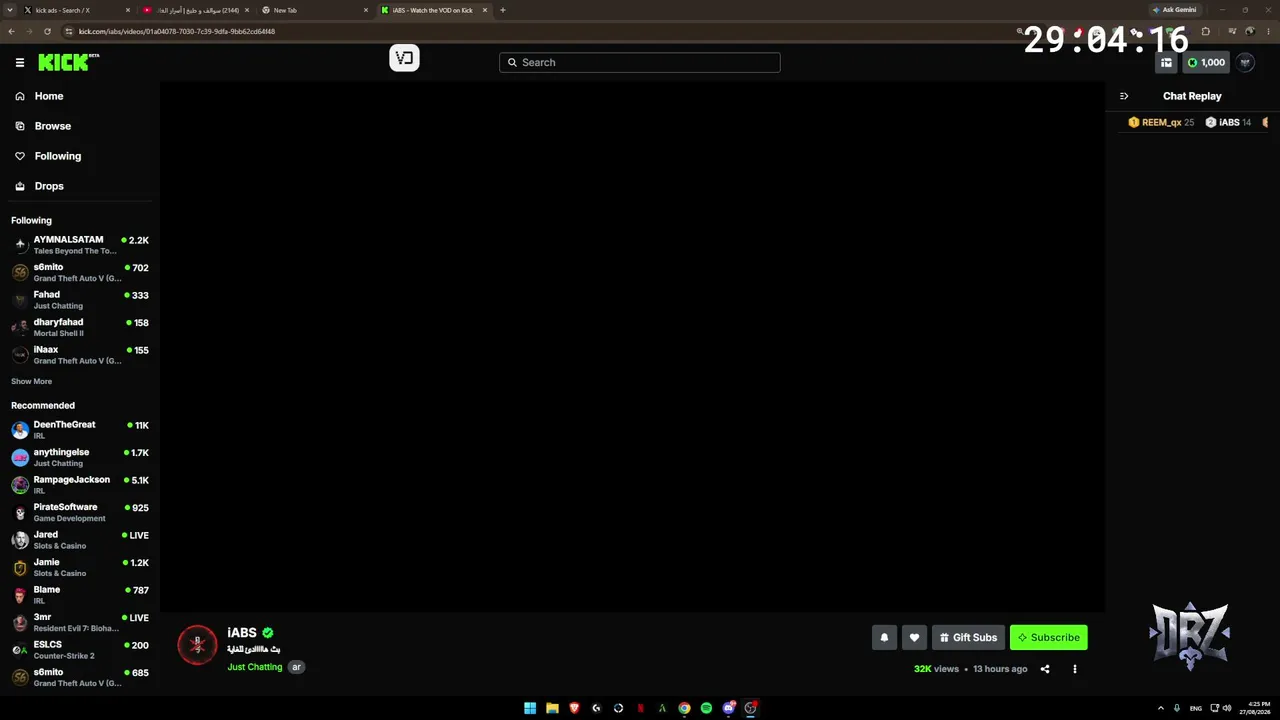Open the browser tab search dropdown
This screenshot has width=1280, height=720.
click(x=8, y=10)
